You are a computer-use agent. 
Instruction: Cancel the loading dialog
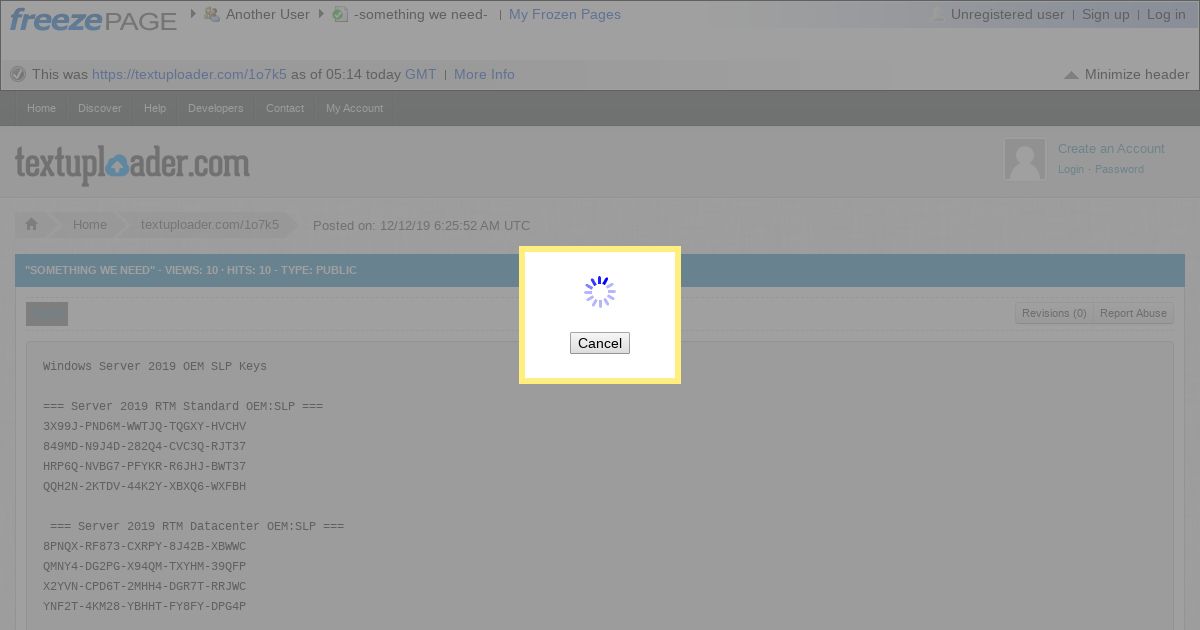pyautogui.click(x=600, y=343)
